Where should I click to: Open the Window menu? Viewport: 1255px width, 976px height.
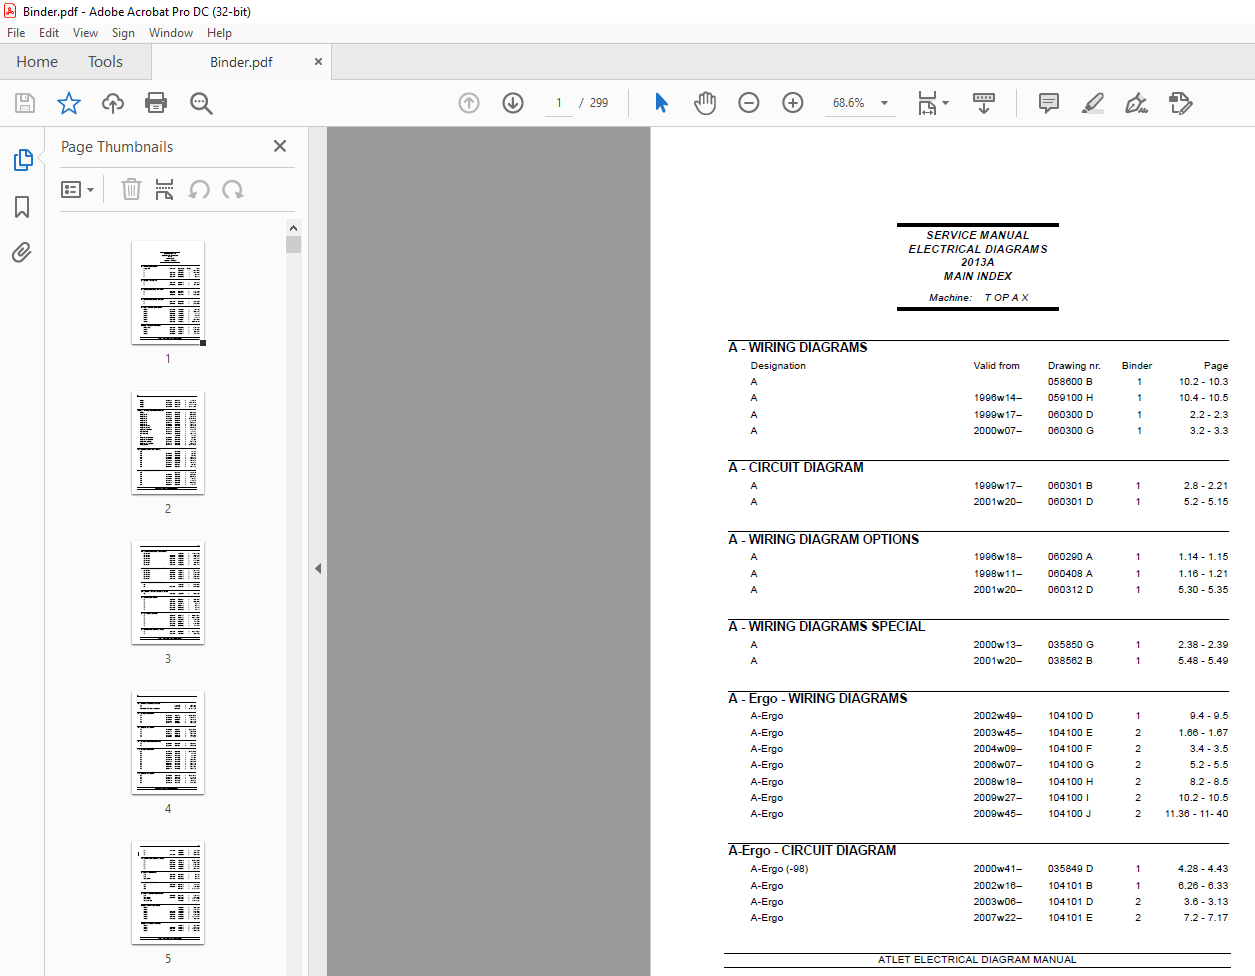(171, 33)
